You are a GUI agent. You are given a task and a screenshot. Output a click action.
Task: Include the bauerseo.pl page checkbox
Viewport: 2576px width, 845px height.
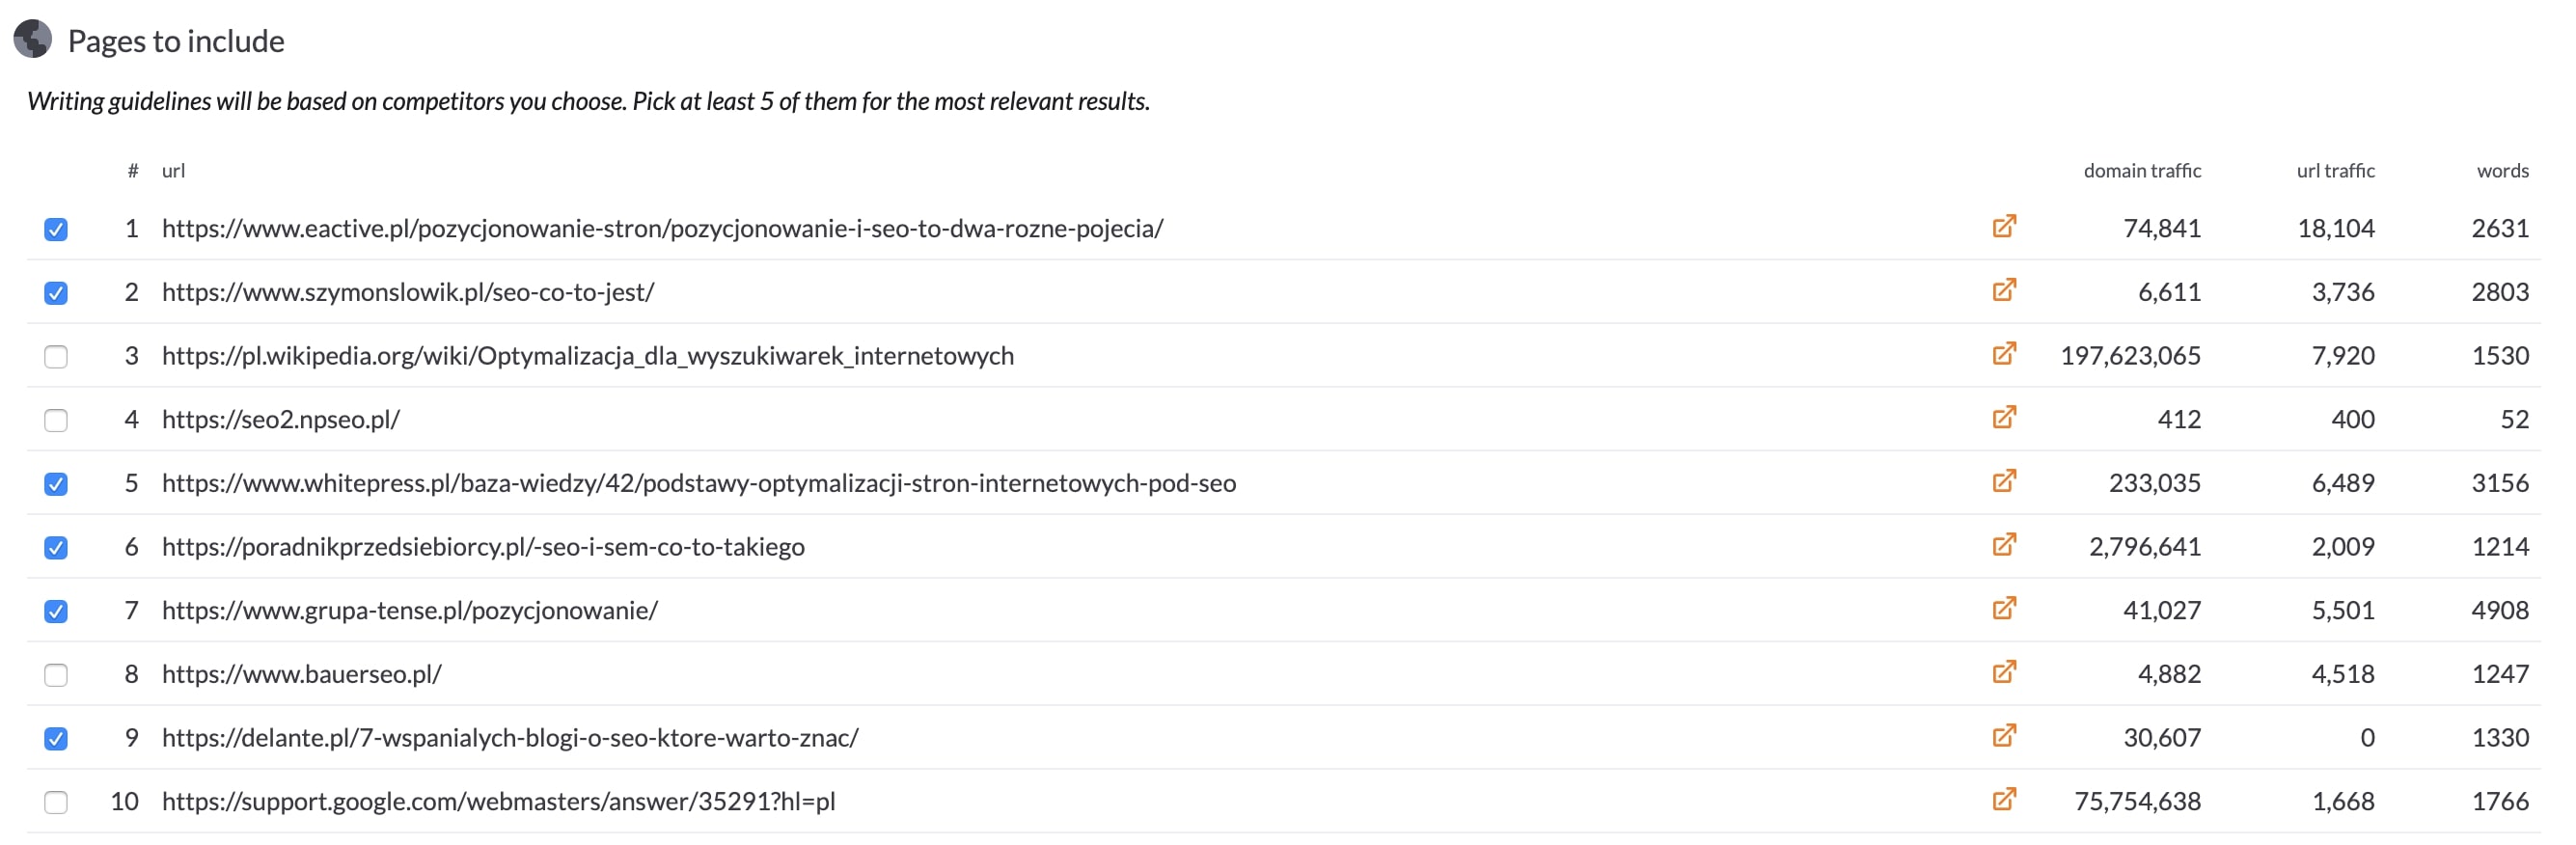click(x=56, y=675)
